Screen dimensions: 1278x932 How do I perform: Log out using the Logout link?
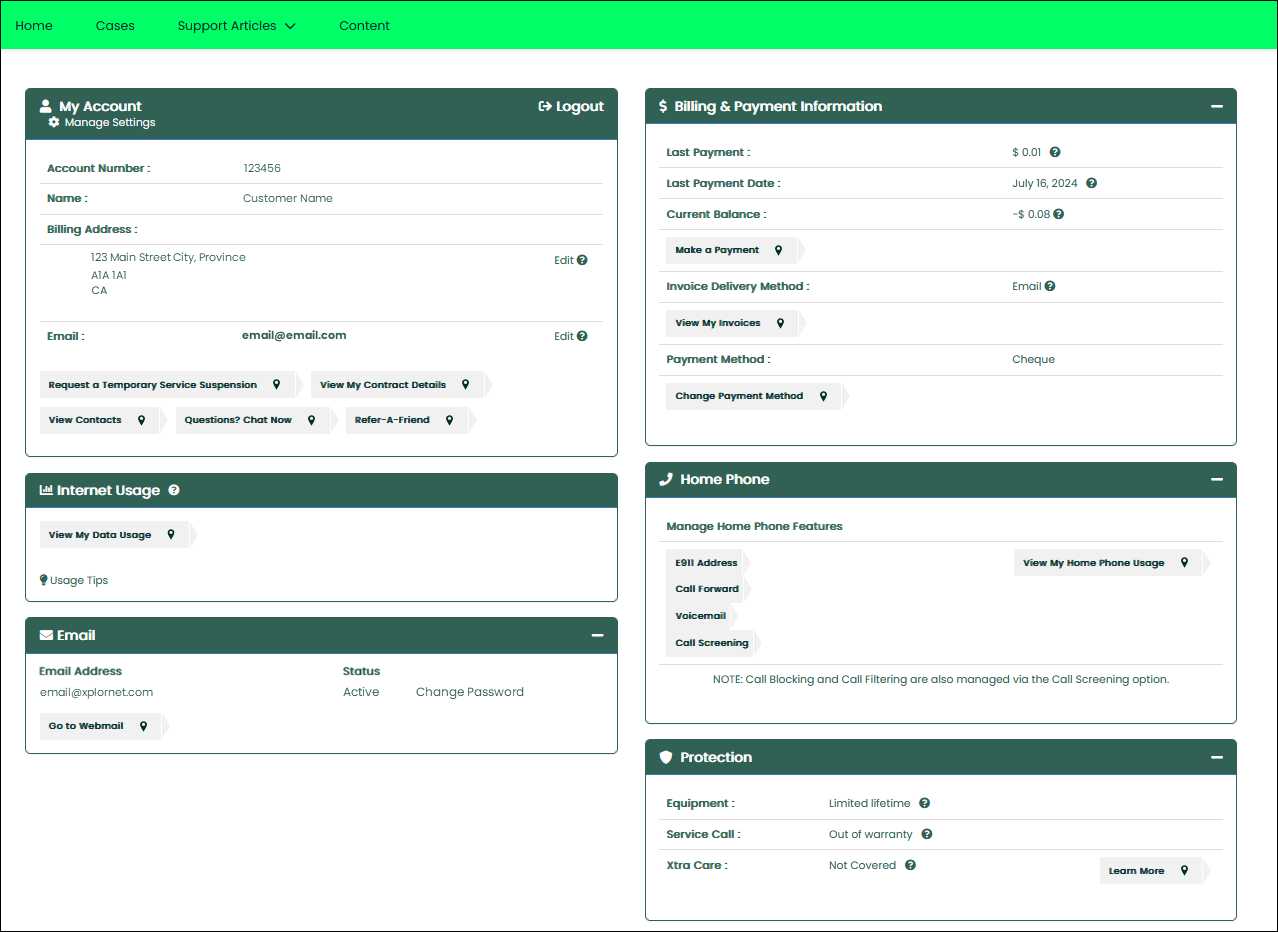(571, 106)
